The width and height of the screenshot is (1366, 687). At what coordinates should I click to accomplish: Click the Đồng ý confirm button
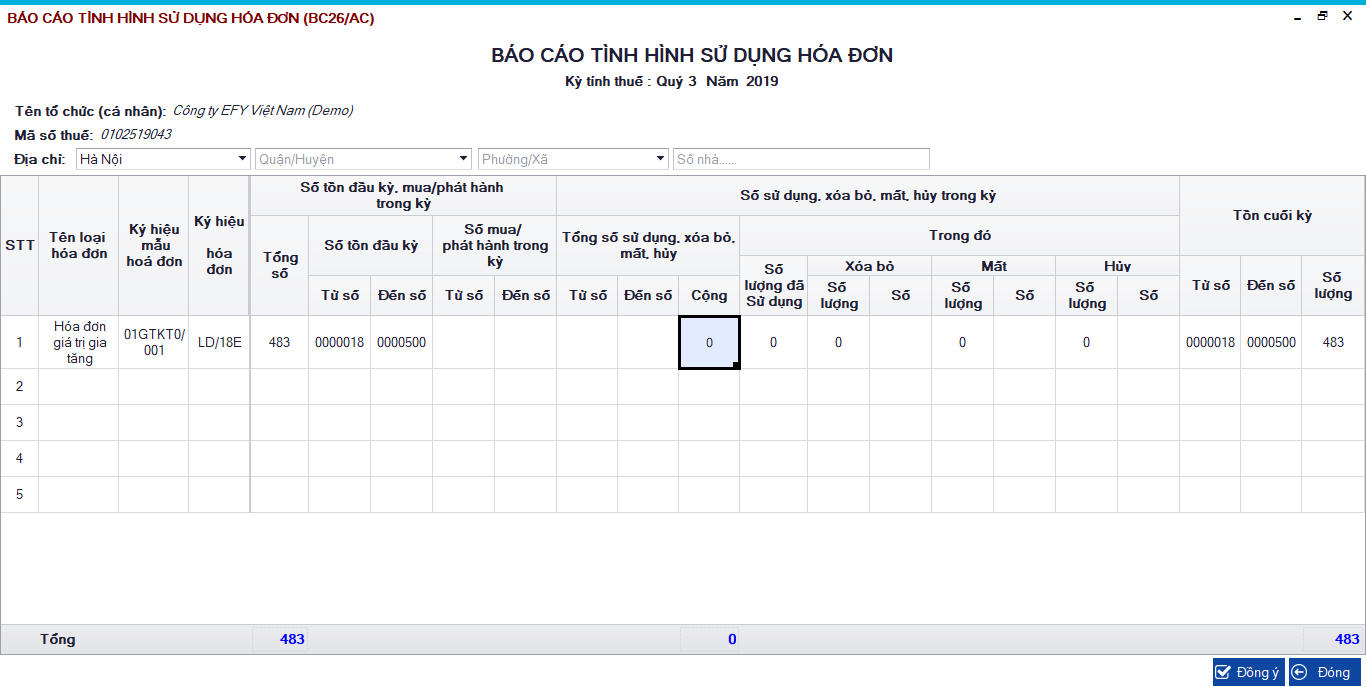(x=1248, y=672)
